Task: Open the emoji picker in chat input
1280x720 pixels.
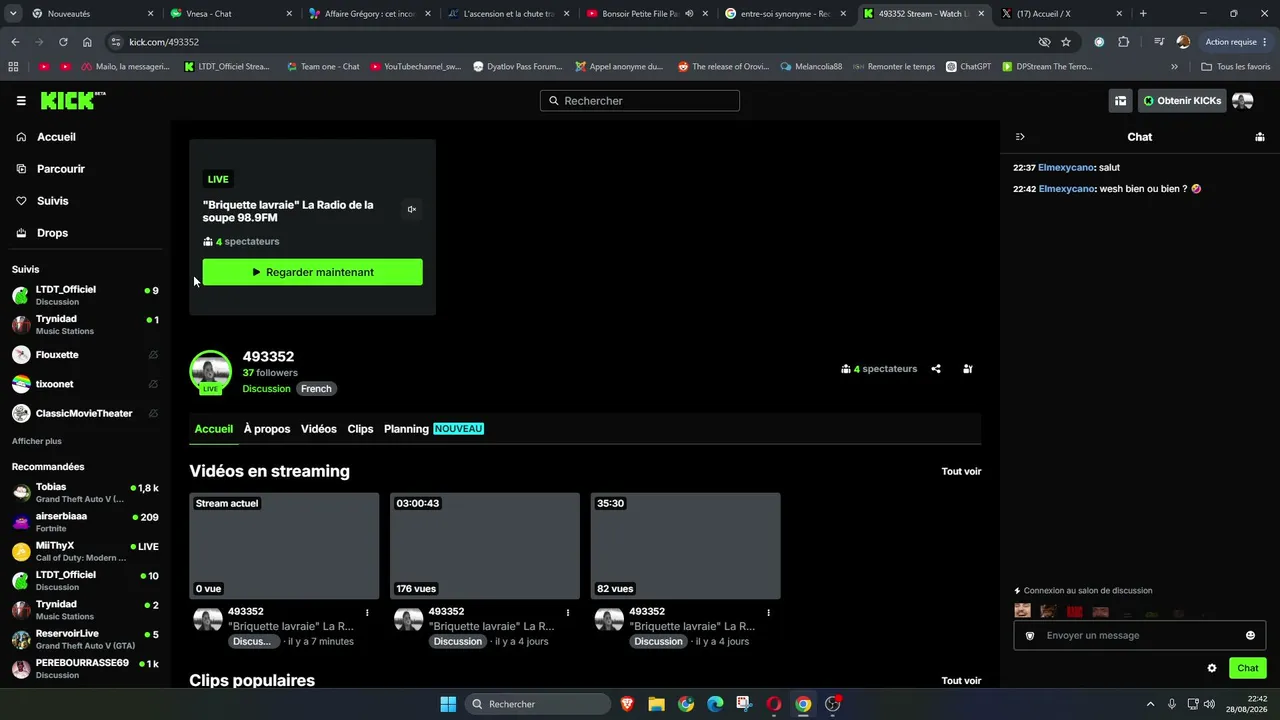Action: (x=1250, y=635)
